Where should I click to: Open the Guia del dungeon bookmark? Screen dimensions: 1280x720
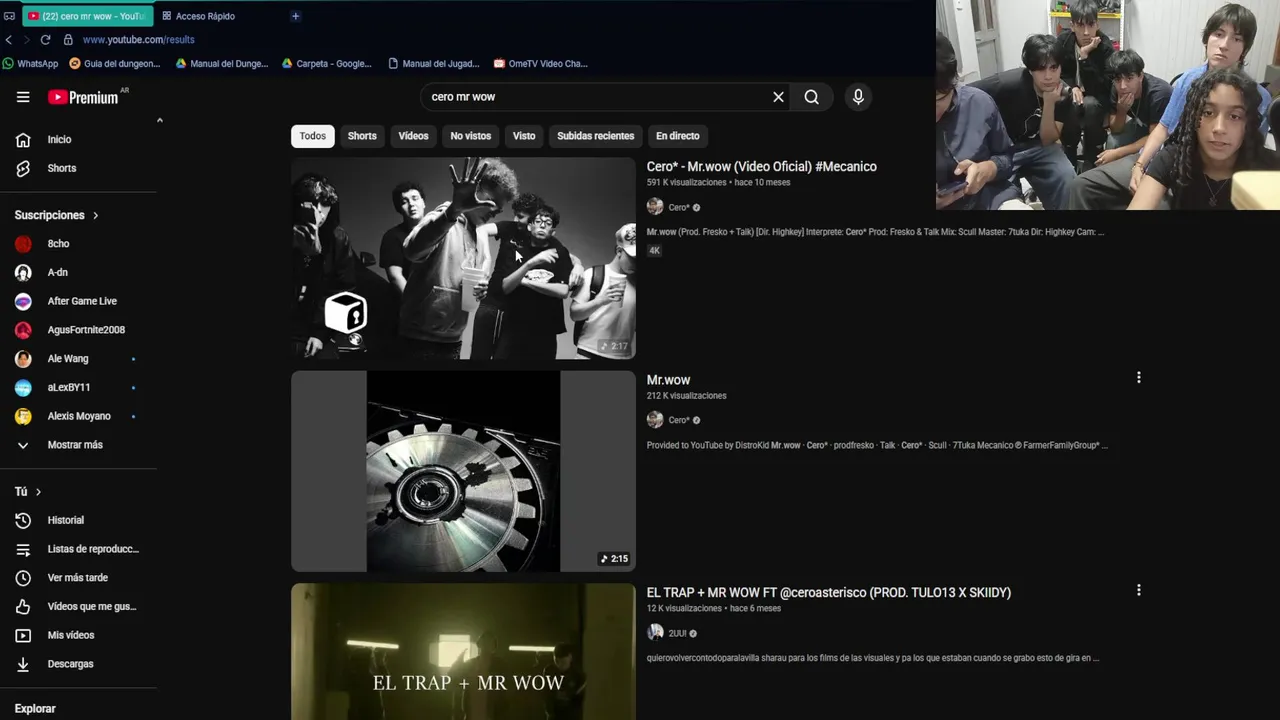114,64
